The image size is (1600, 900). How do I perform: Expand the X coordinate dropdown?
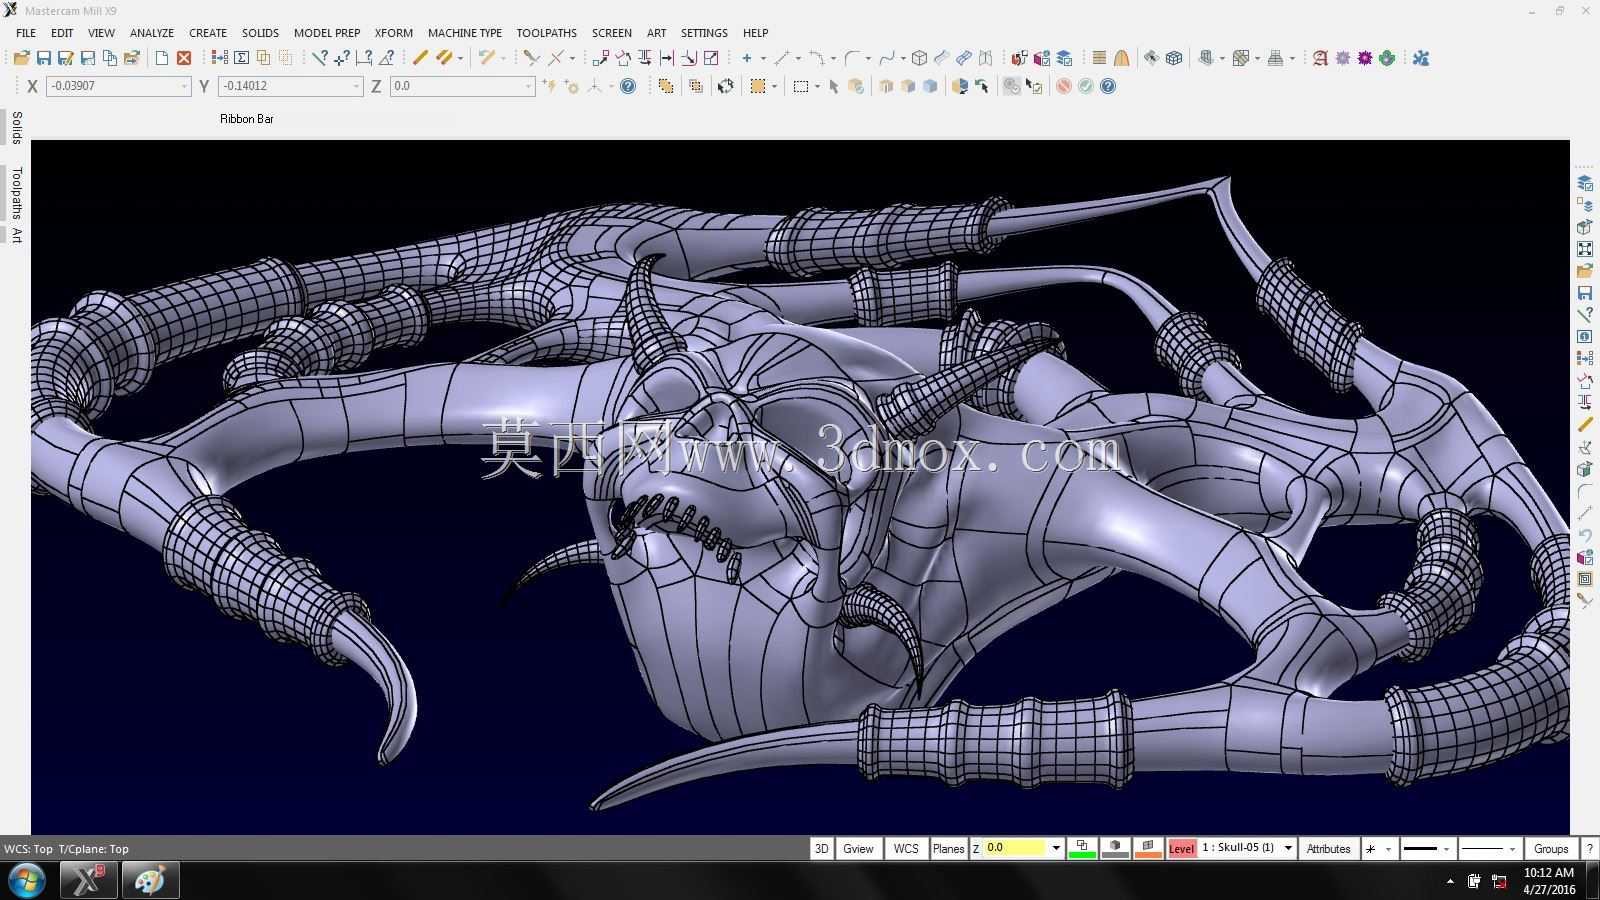click(x=184, y=86)
